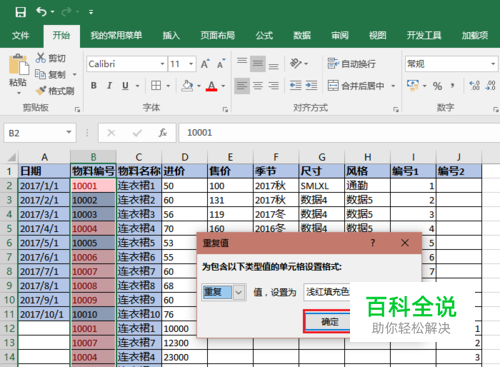Click the Undo arrow icon
The image size is (500, 367).
click(x=41, y=12)
